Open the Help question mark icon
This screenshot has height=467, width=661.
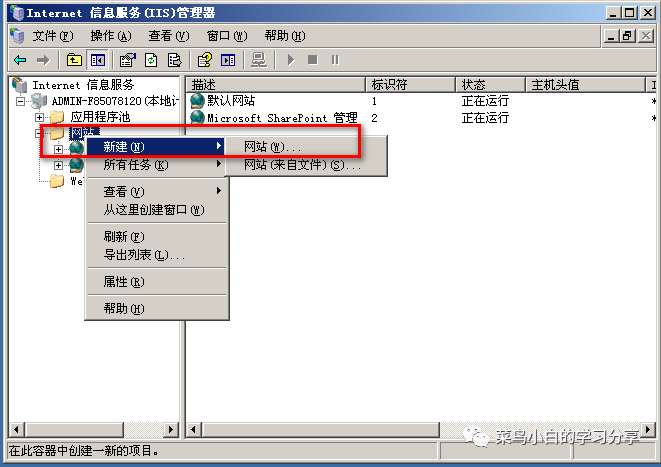(x=205, y=60)
